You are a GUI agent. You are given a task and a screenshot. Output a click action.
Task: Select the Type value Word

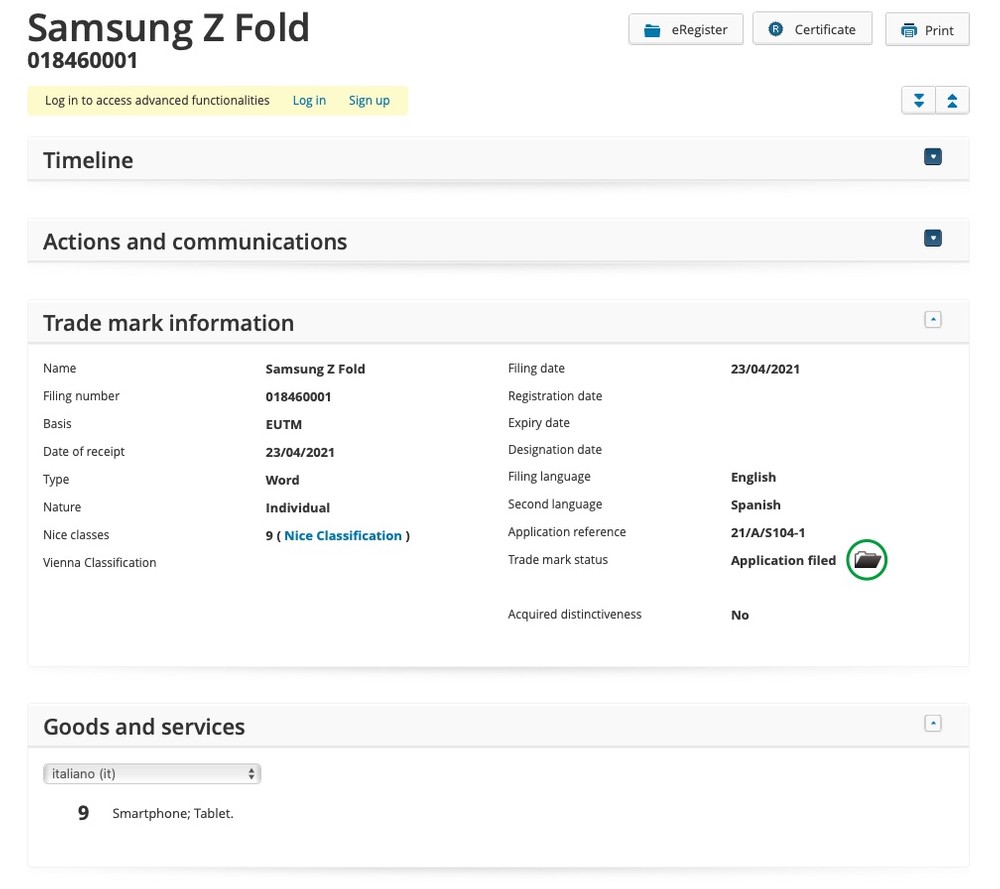(283, 480)
